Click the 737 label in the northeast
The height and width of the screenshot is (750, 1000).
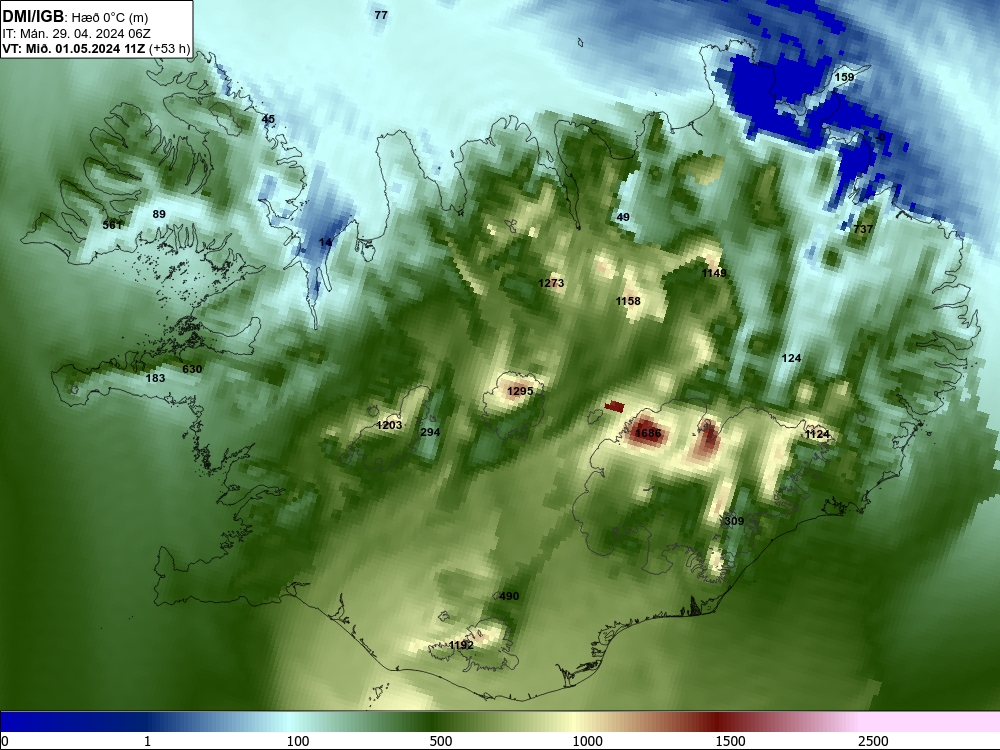[863, 228]
